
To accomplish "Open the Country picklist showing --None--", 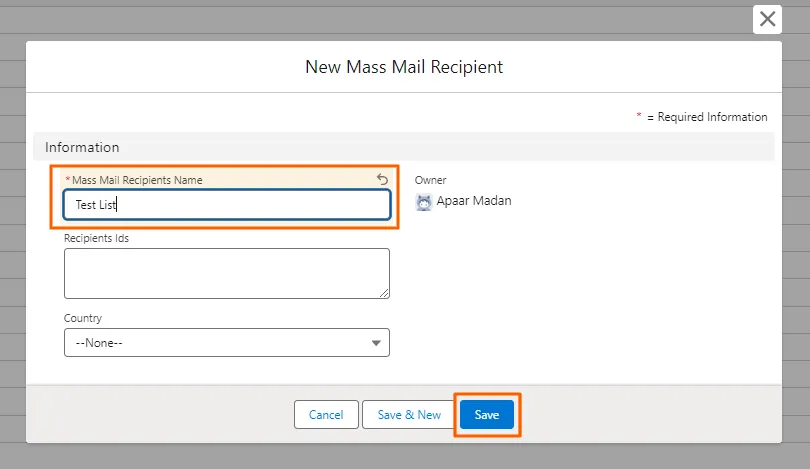I will [x=226, y=343].
